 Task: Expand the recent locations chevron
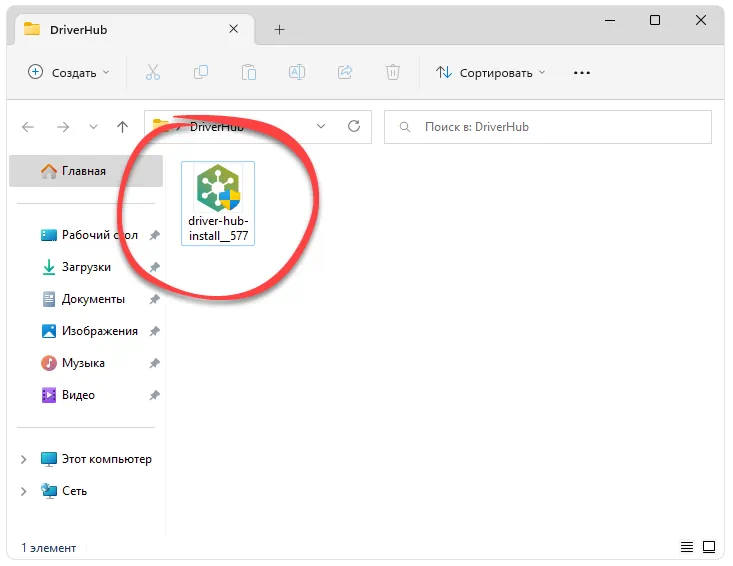tap(93, 127)
